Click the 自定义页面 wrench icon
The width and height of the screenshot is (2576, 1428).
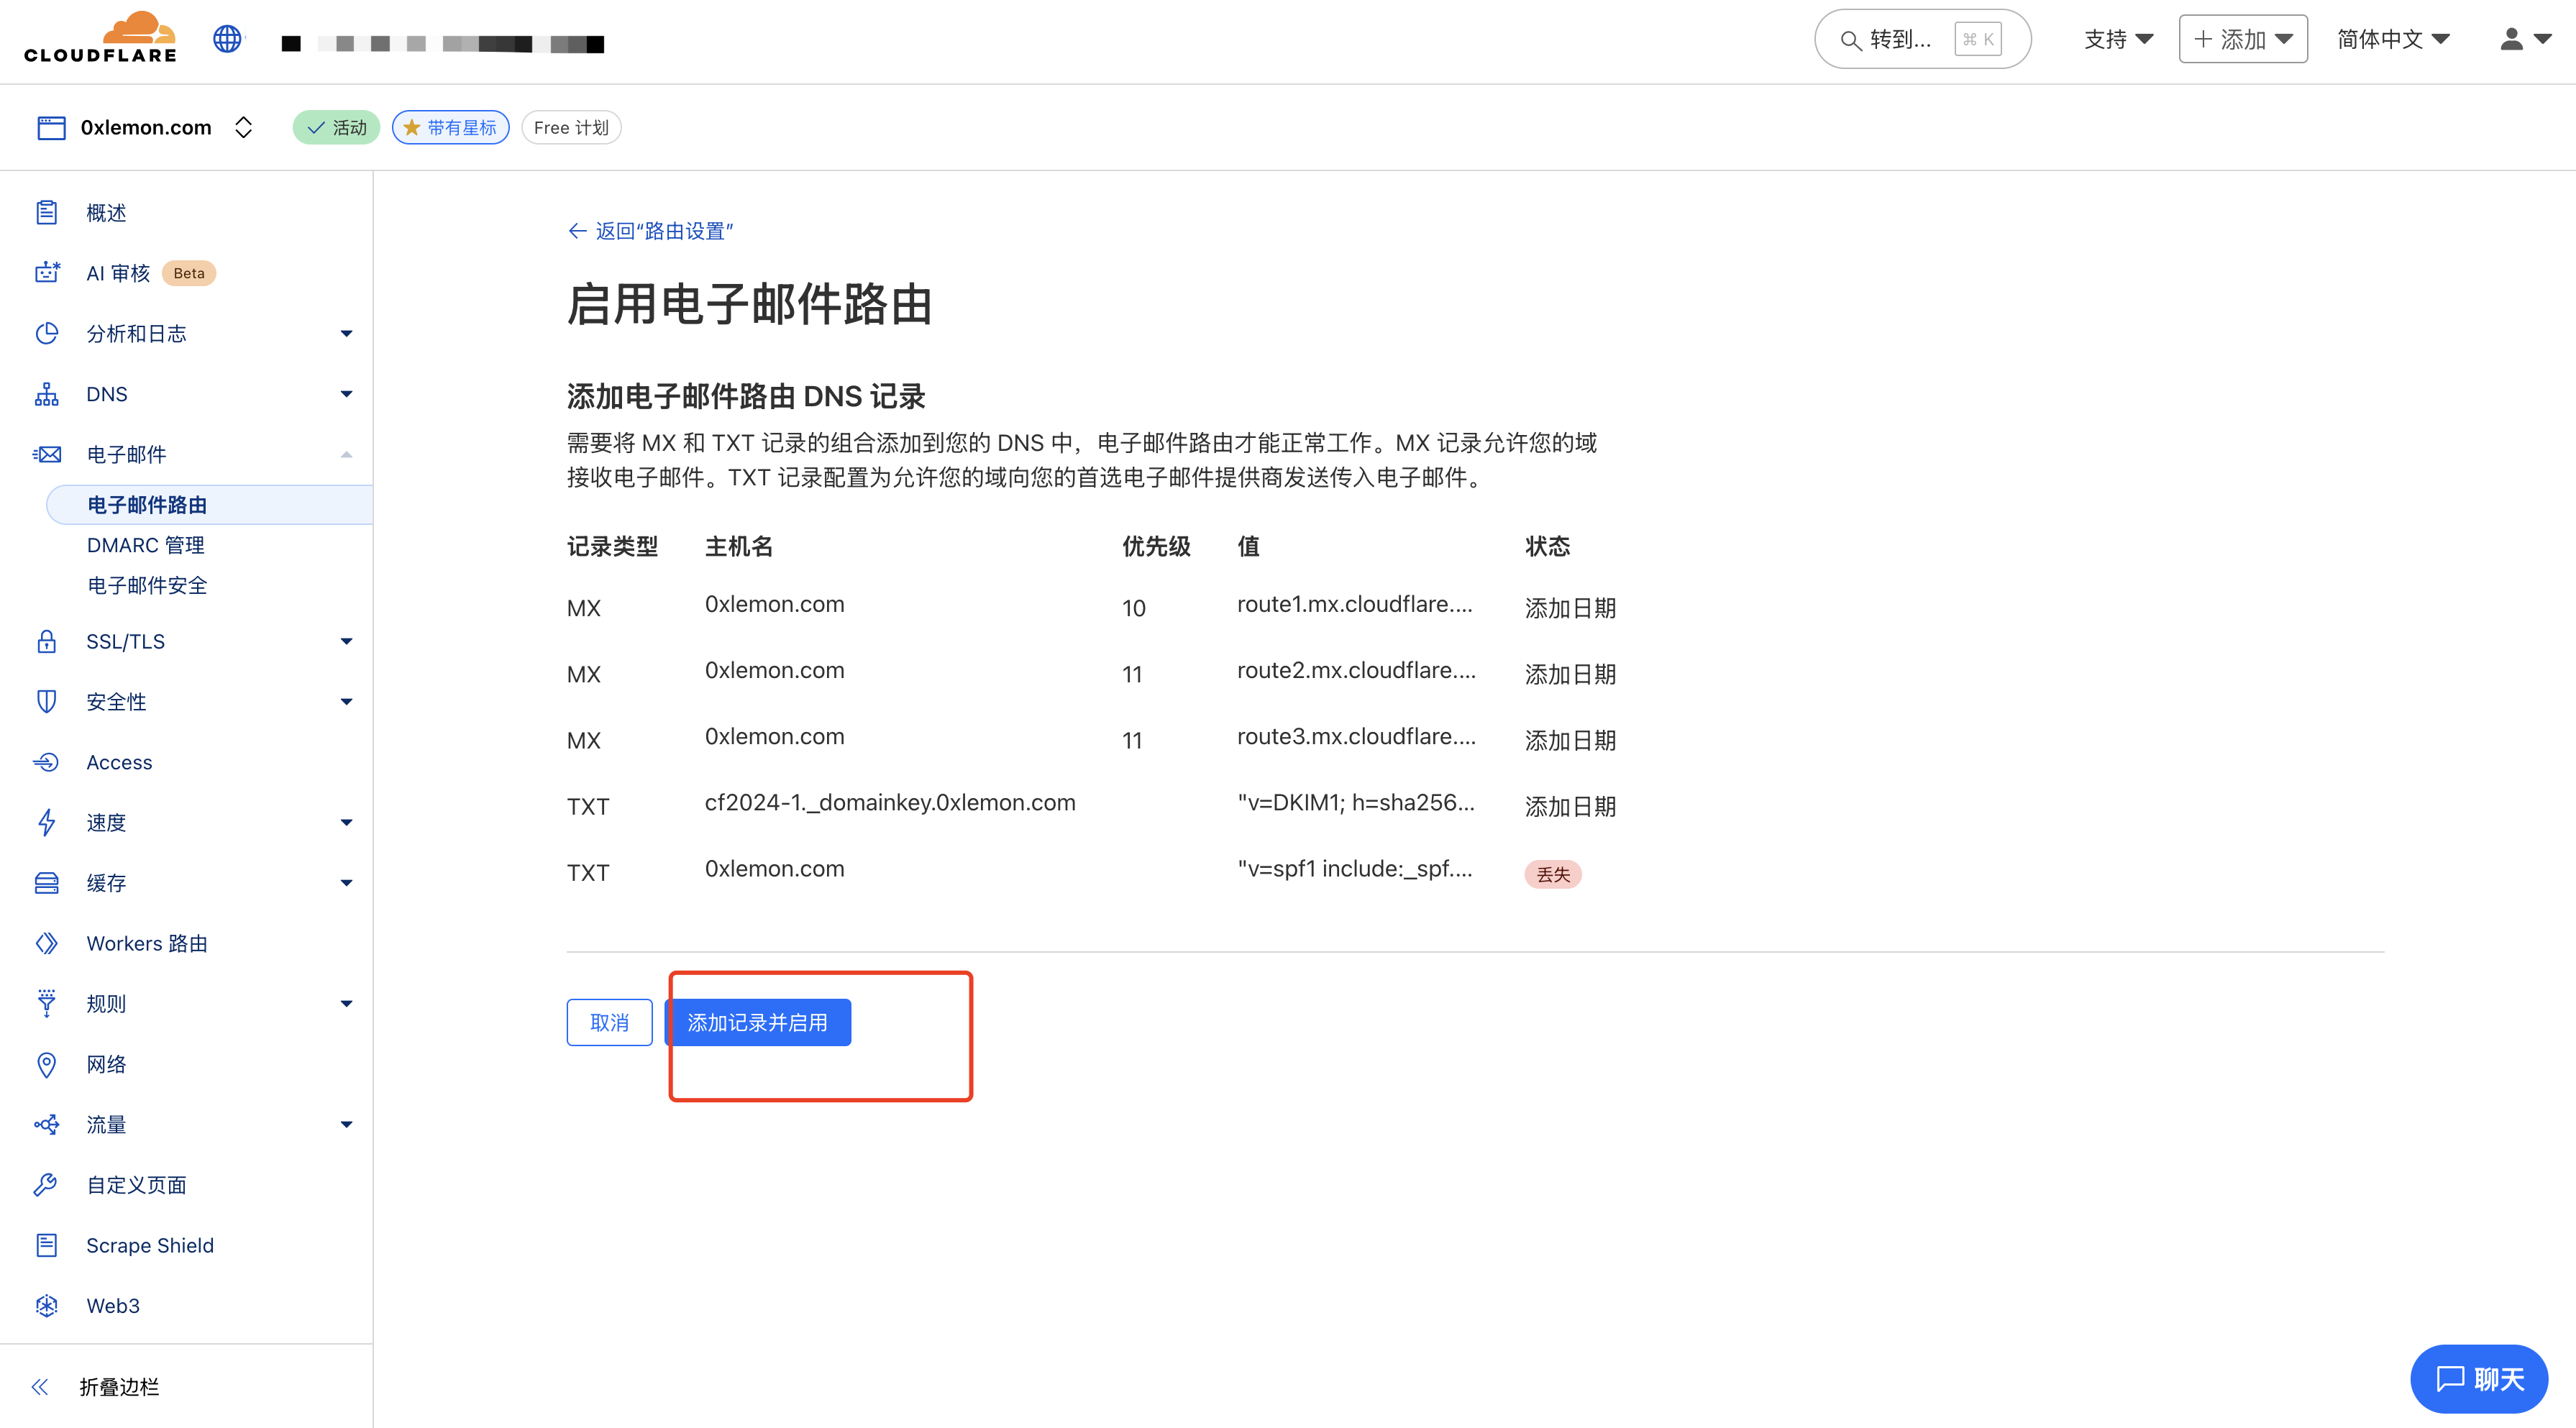pyautogui.click(x=47, y=1185)
